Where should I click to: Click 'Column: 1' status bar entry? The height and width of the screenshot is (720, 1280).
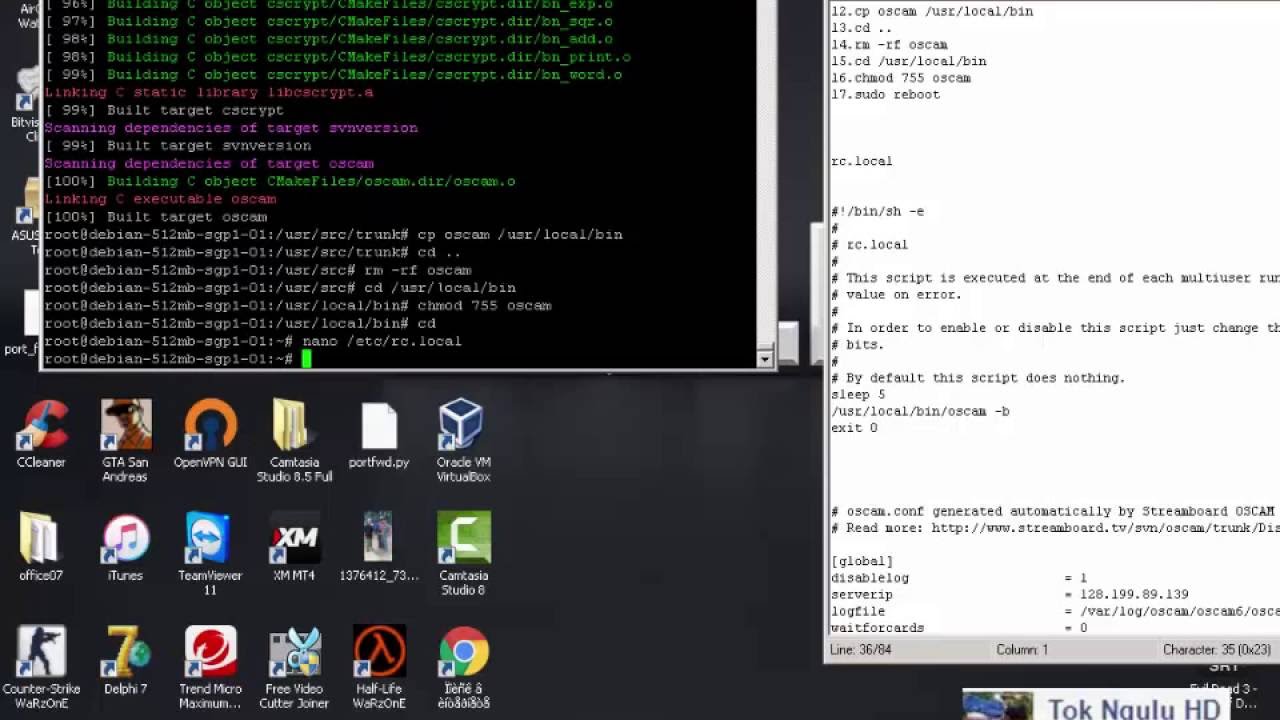coord(1022,650)
